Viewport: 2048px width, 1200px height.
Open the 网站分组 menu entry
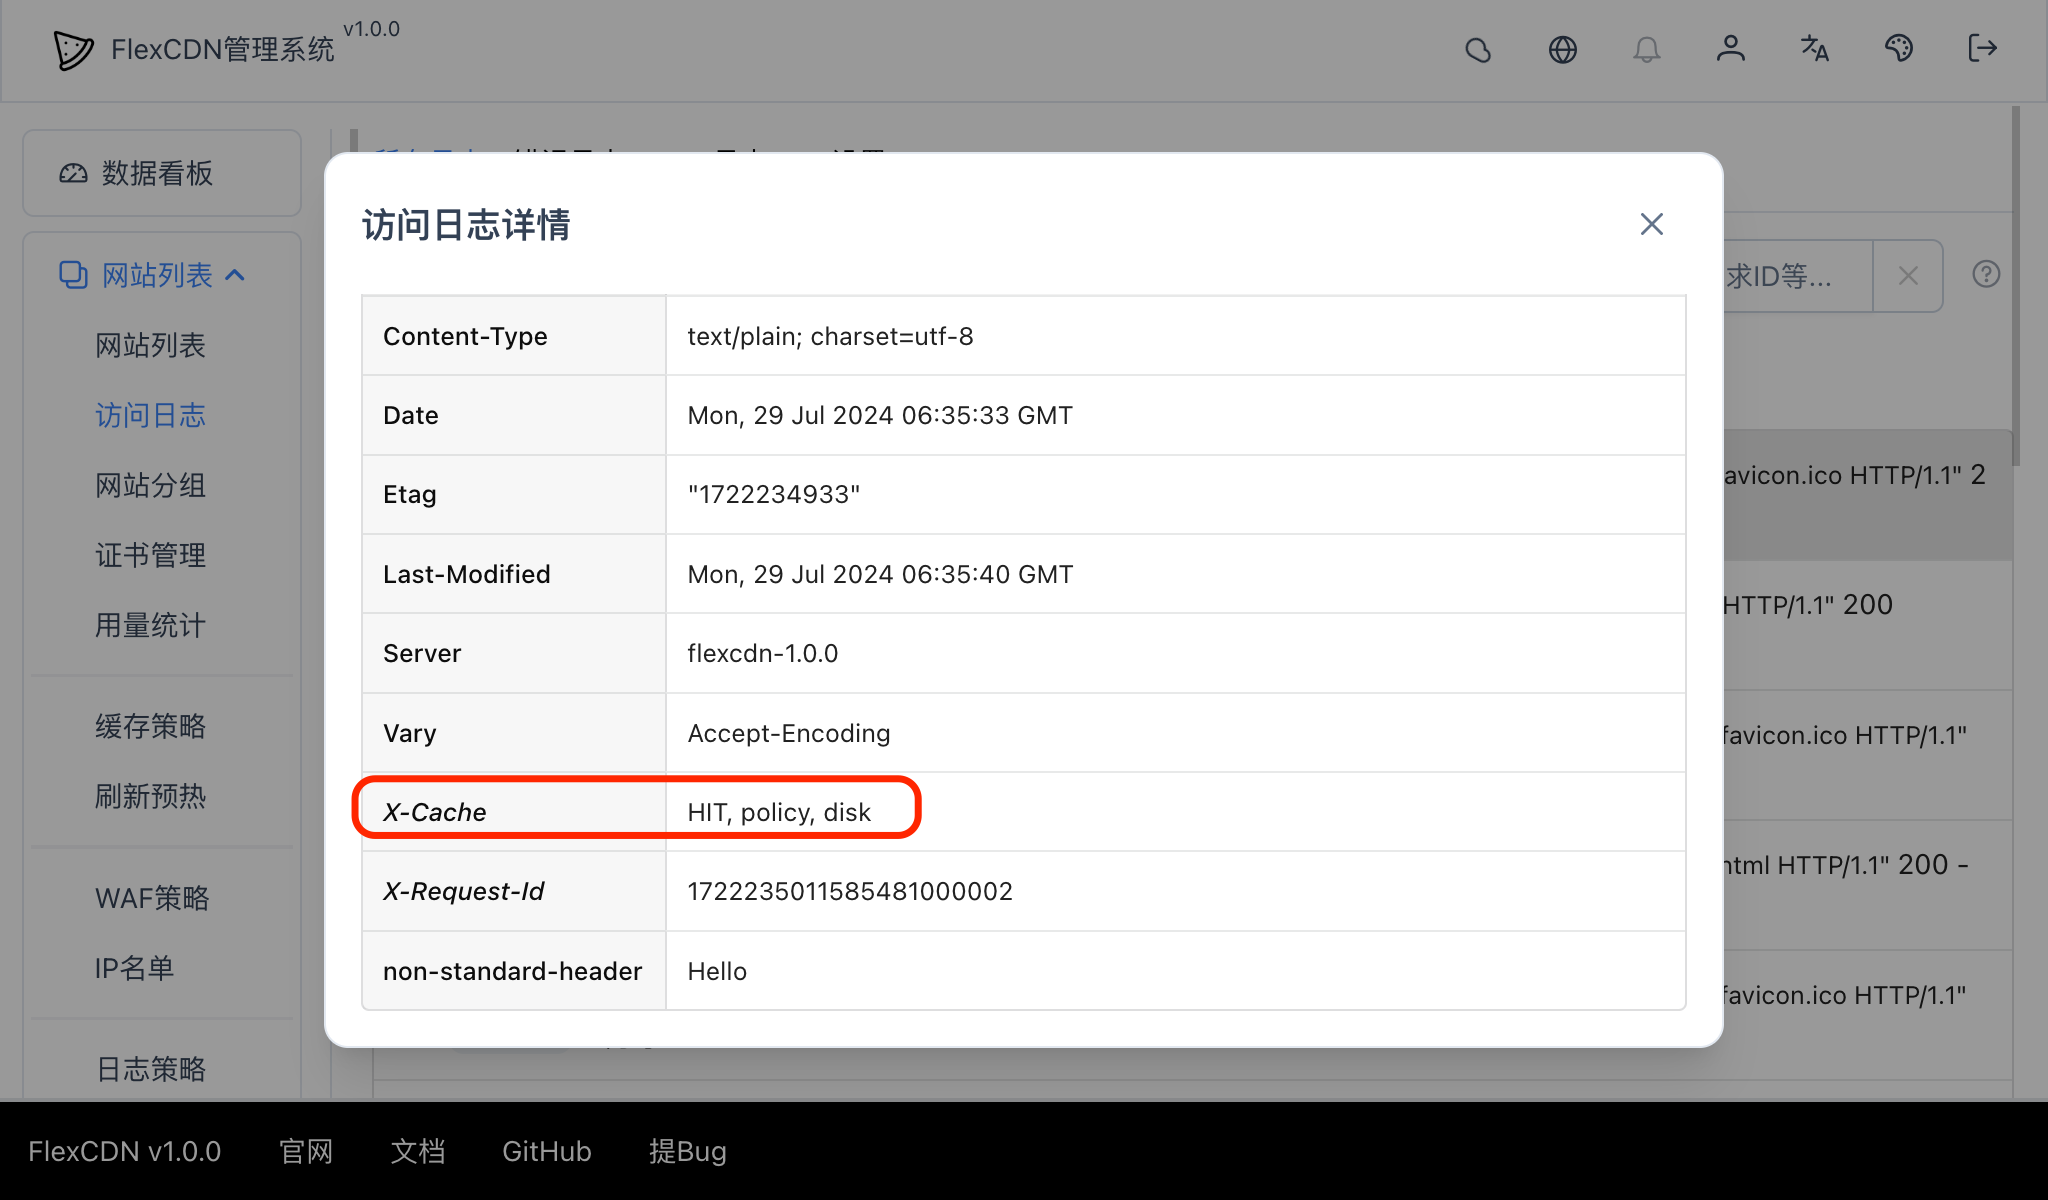click(x=150, y=486)
